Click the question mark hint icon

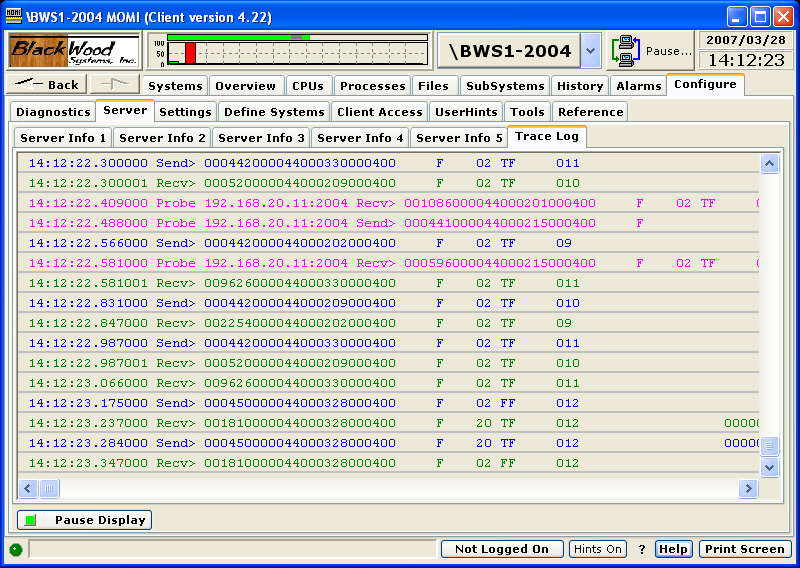pyautogui.click(x=642, y=549)
